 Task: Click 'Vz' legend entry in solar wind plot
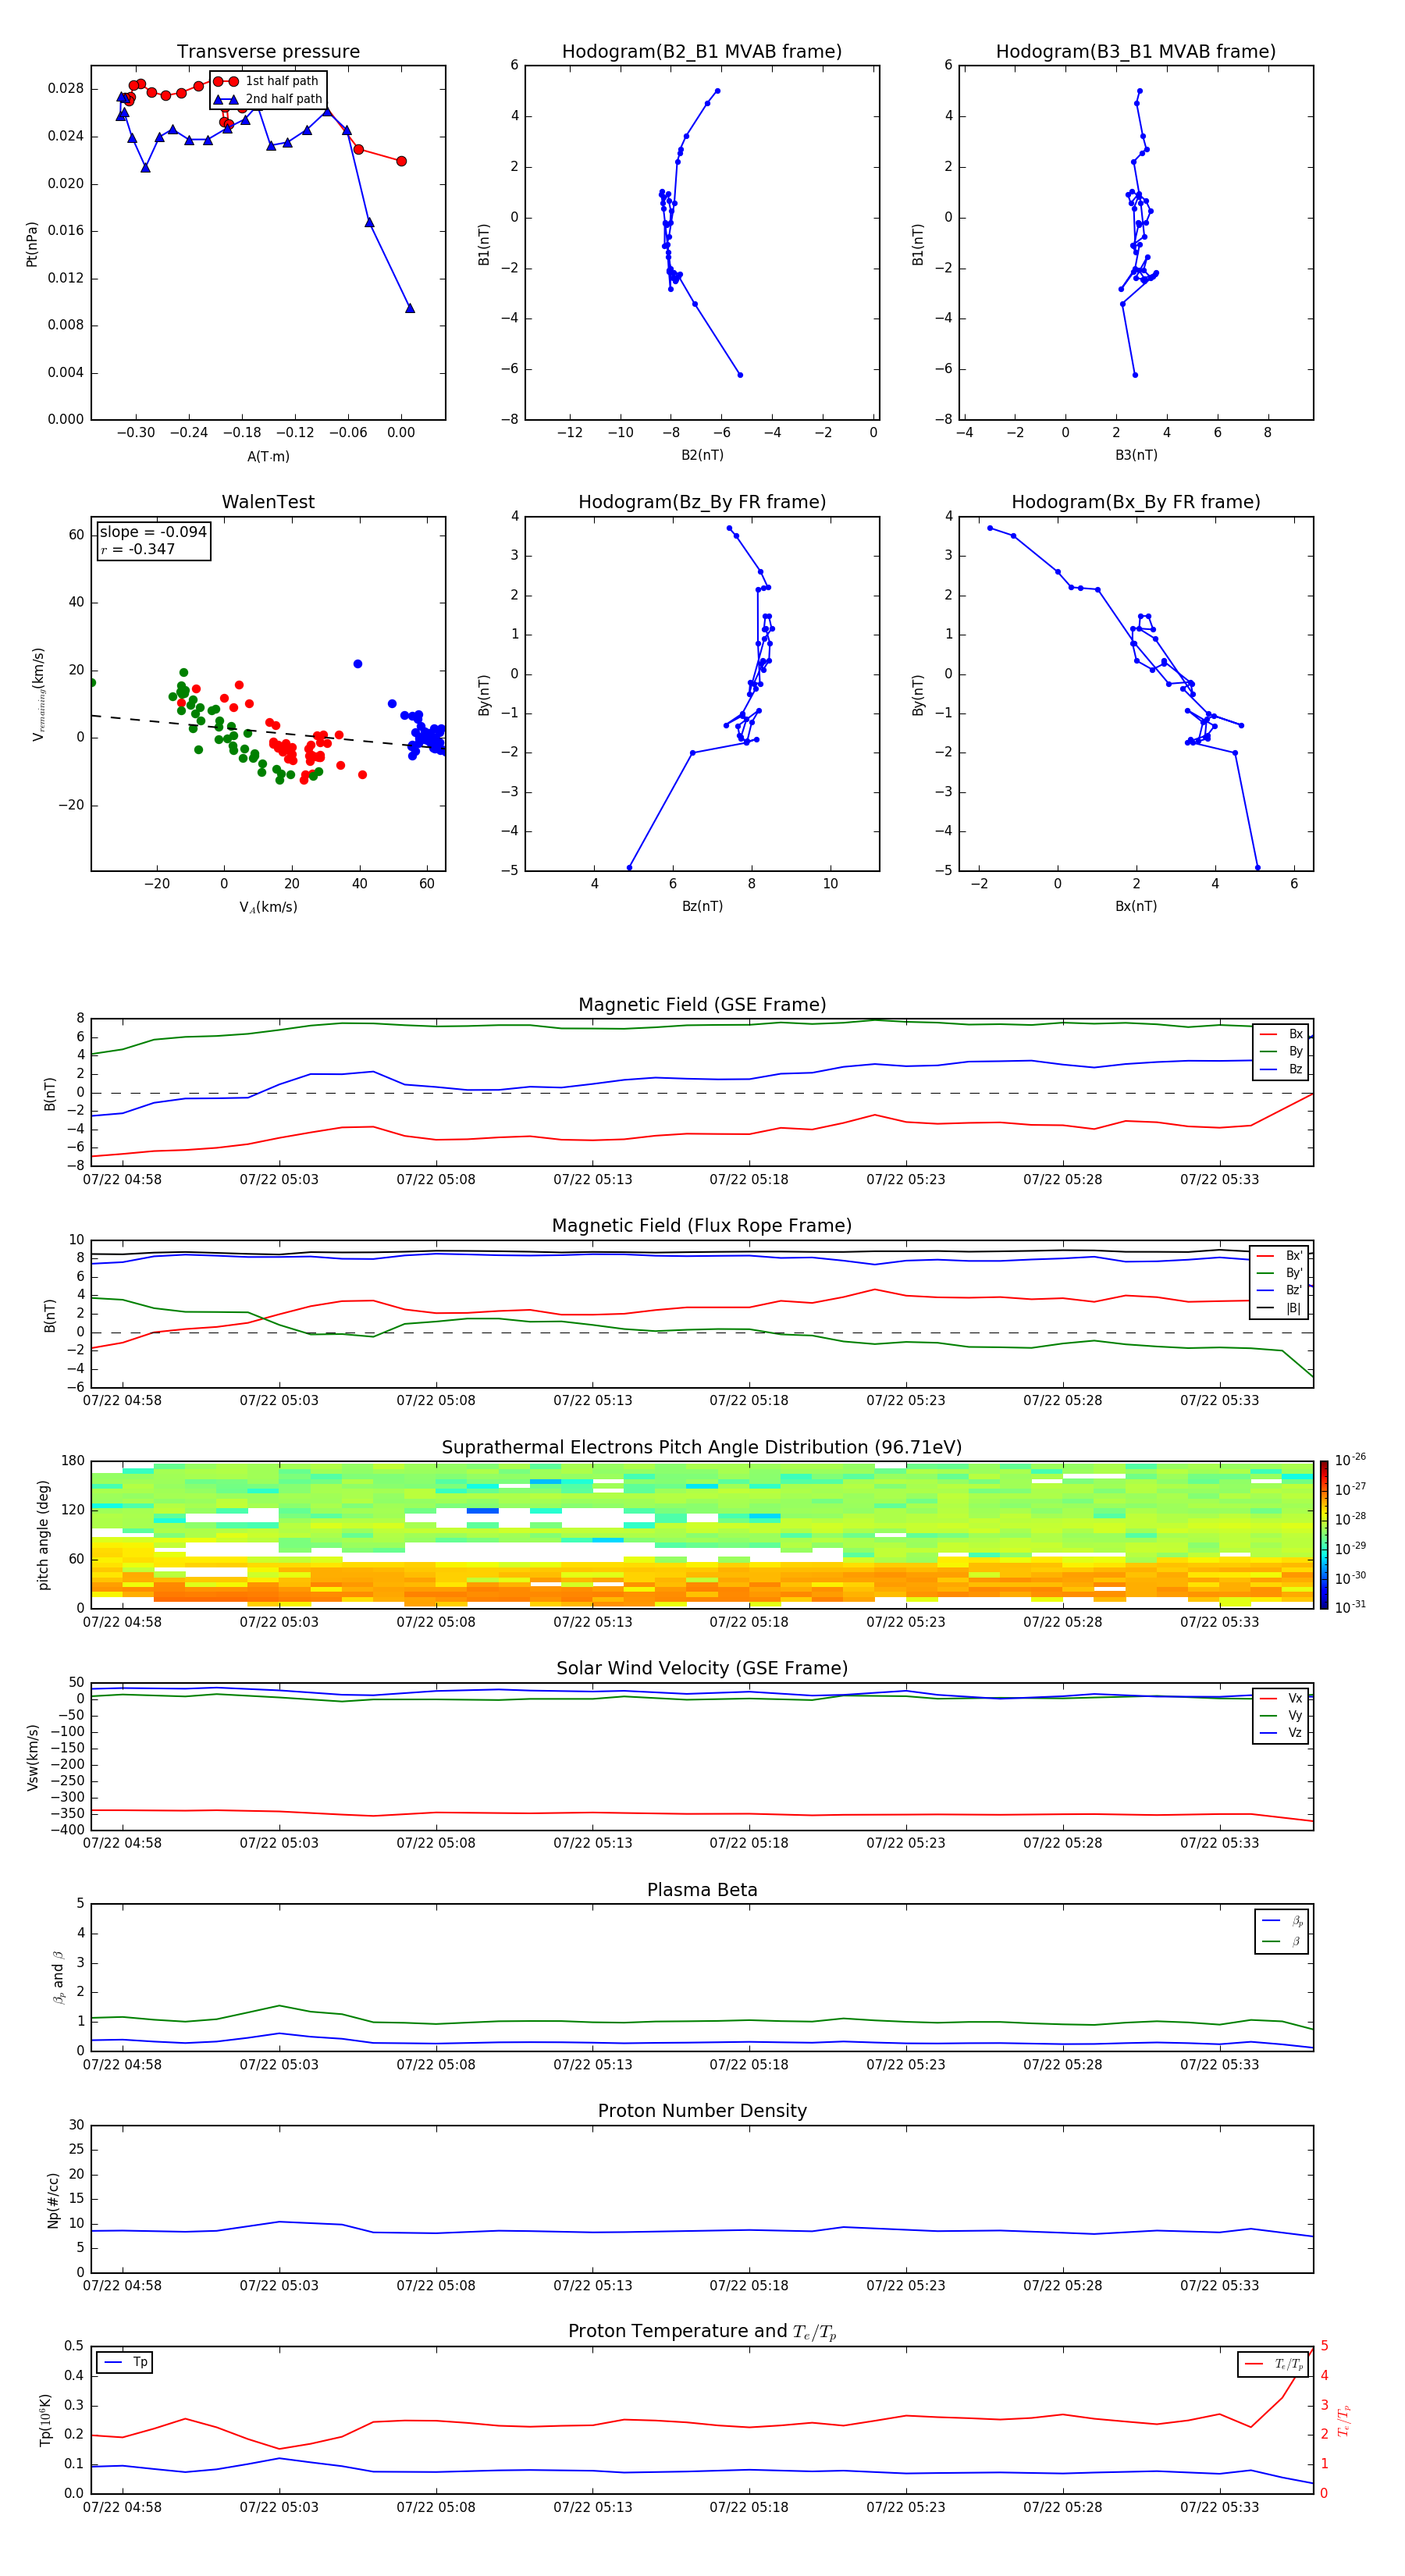(x=1281, y=1733)
